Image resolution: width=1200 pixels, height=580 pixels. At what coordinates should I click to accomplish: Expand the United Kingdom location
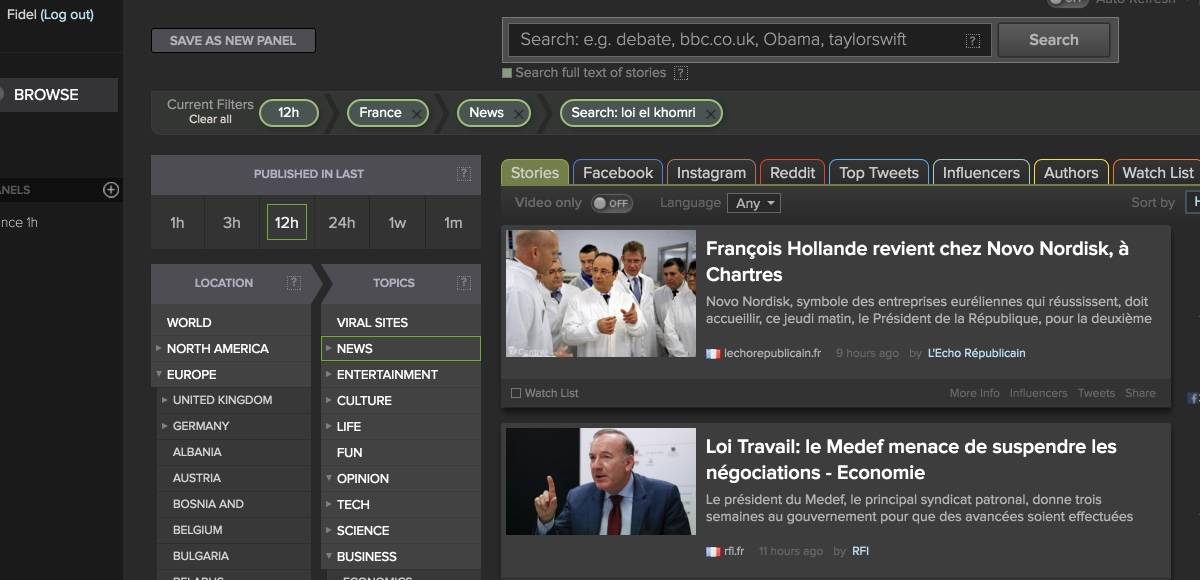click(165, 400)
